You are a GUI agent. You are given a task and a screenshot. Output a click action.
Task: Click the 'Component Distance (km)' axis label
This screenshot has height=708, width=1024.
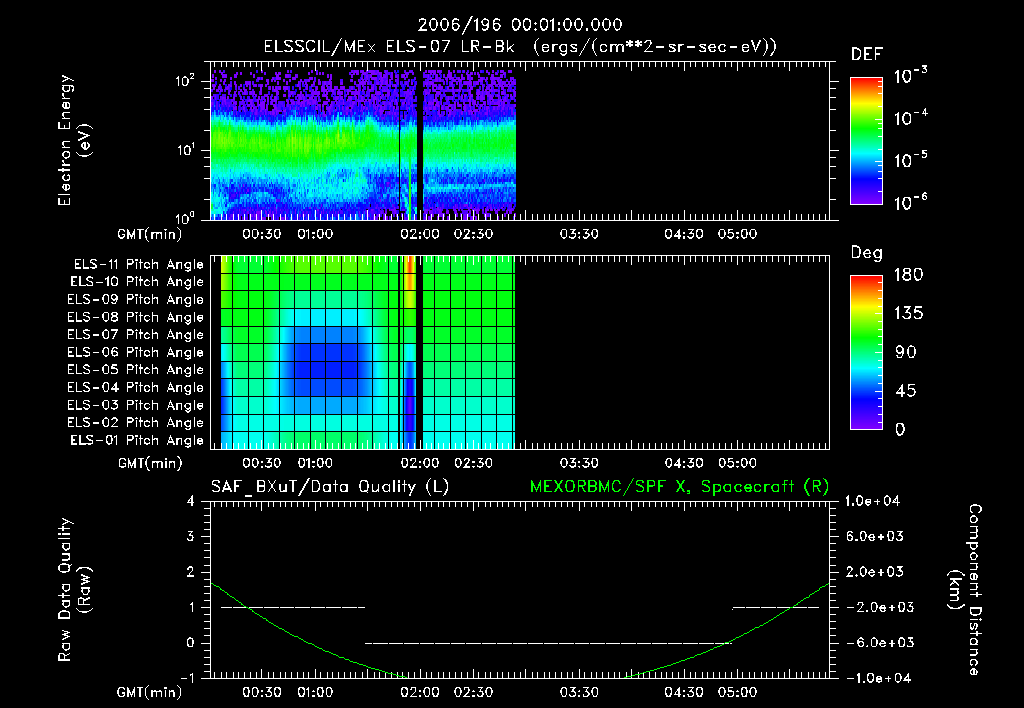click(965, 590)
